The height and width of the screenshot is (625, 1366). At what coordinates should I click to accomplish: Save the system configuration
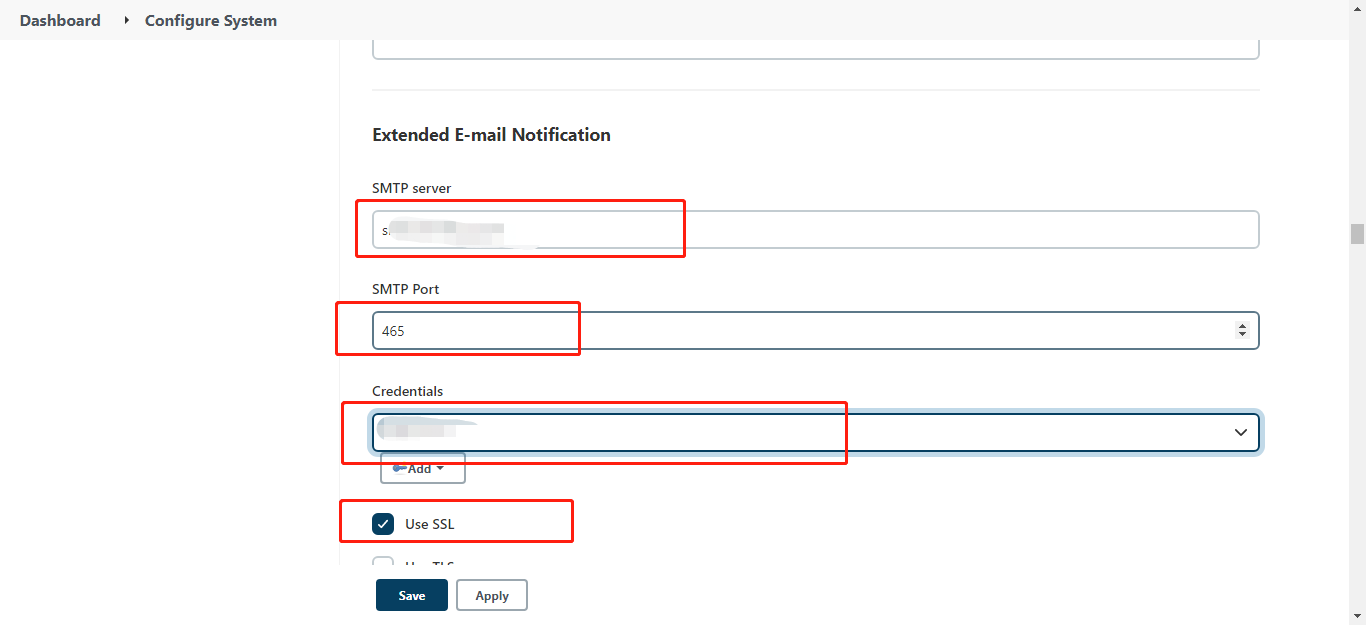[x=412, y=595]
